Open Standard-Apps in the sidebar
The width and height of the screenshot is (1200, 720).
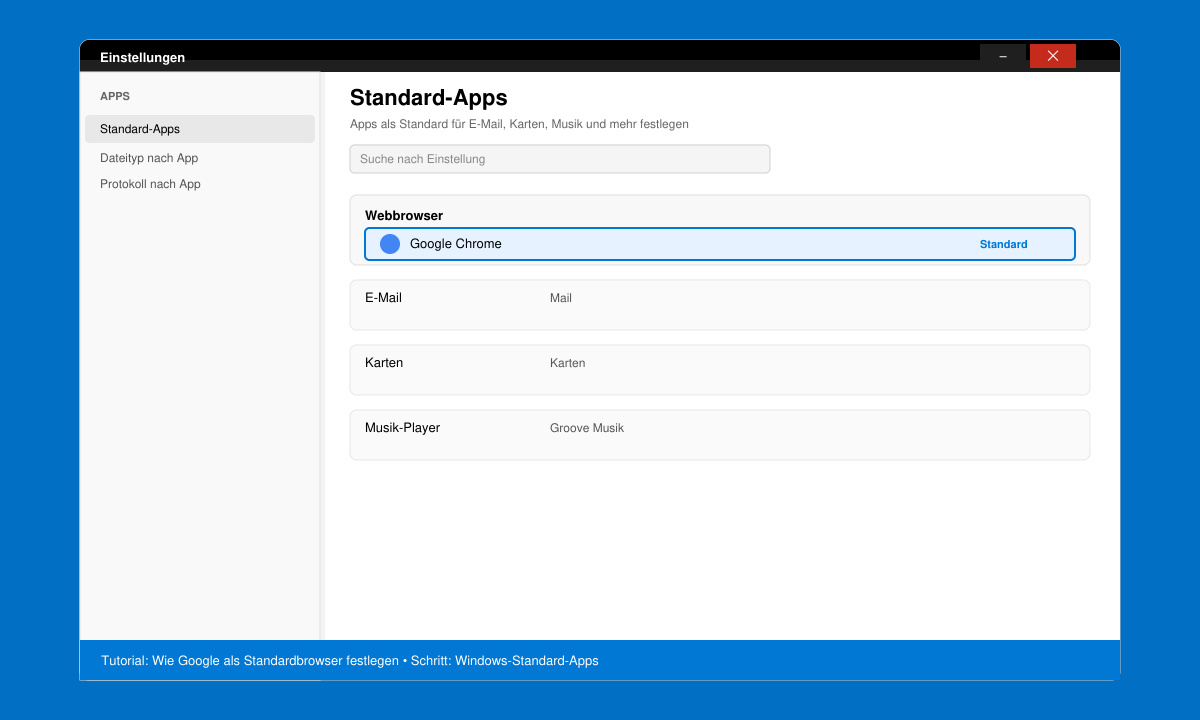(200, 129)
